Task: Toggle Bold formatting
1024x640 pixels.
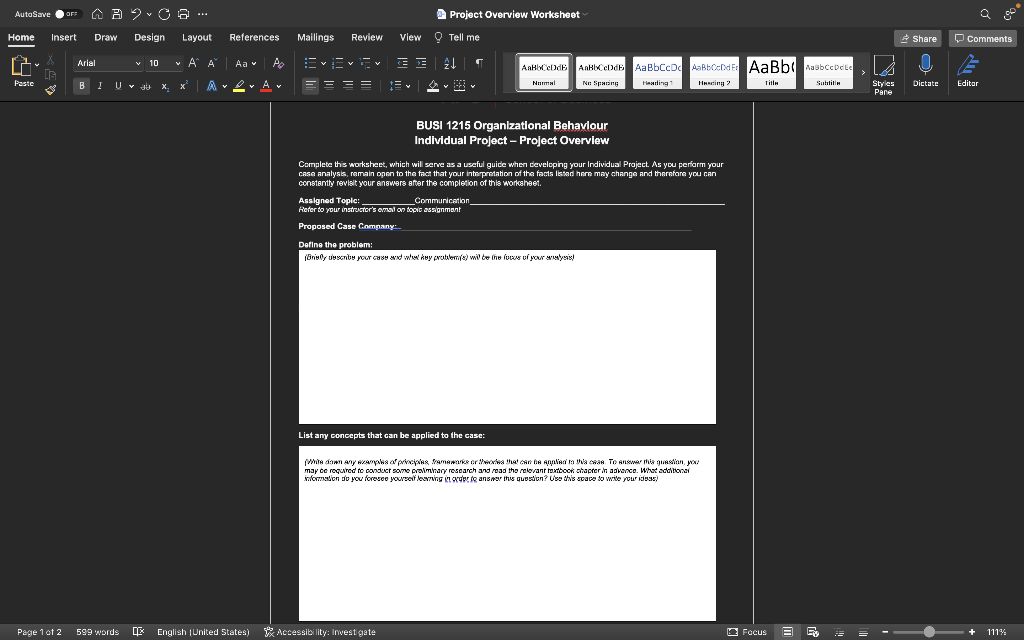Action: [x=82, y=86]
